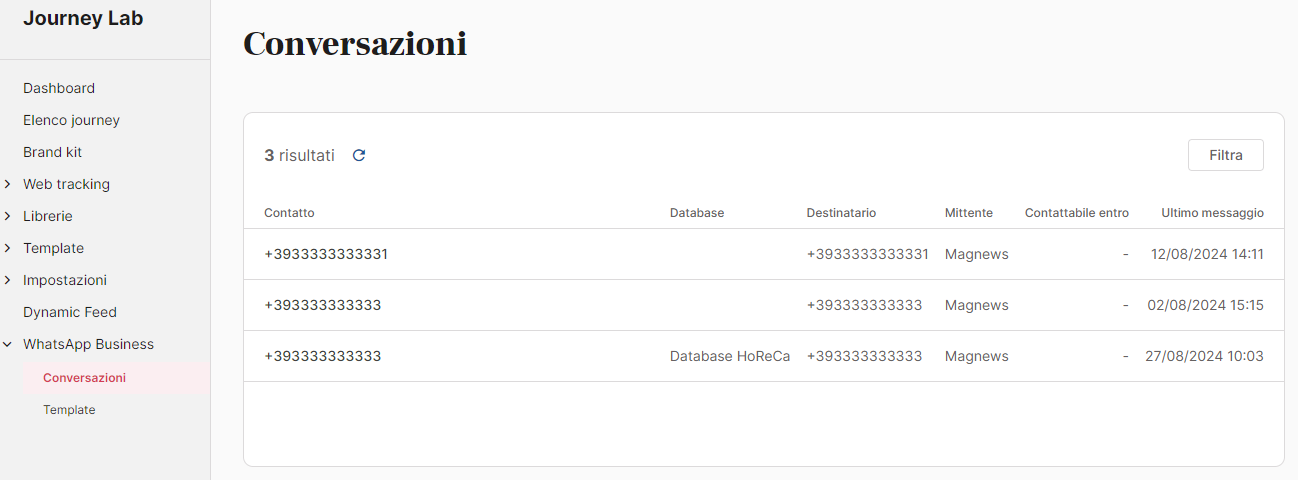The height and width of the screenshot is (480, 1298).
Task: Open the Filtra filter button
Action: point(1225,155)
